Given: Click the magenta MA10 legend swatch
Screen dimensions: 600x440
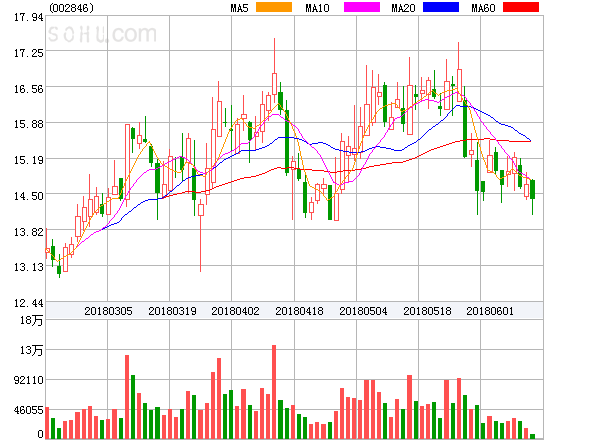Looking at the screenshot, I should (x=362, y=7).
